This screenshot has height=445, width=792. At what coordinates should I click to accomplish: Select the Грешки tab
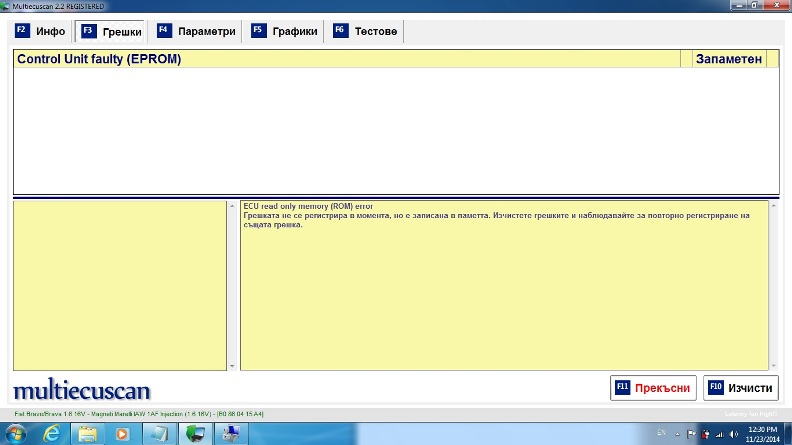pos(111,31)
